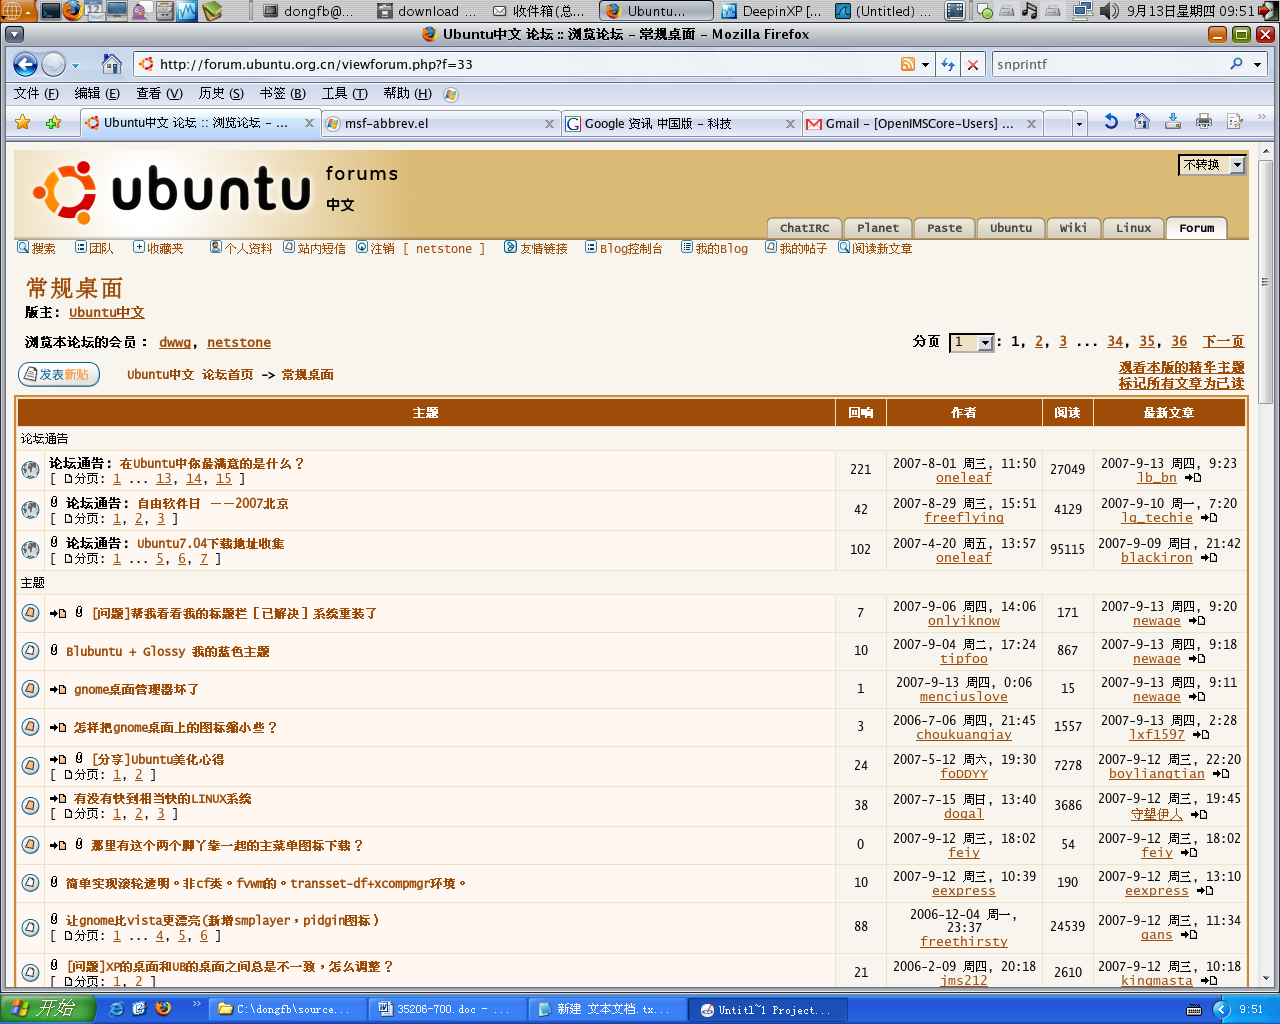
Task: Click the logout icon at panel's right end
Action: coord(1268,11)
